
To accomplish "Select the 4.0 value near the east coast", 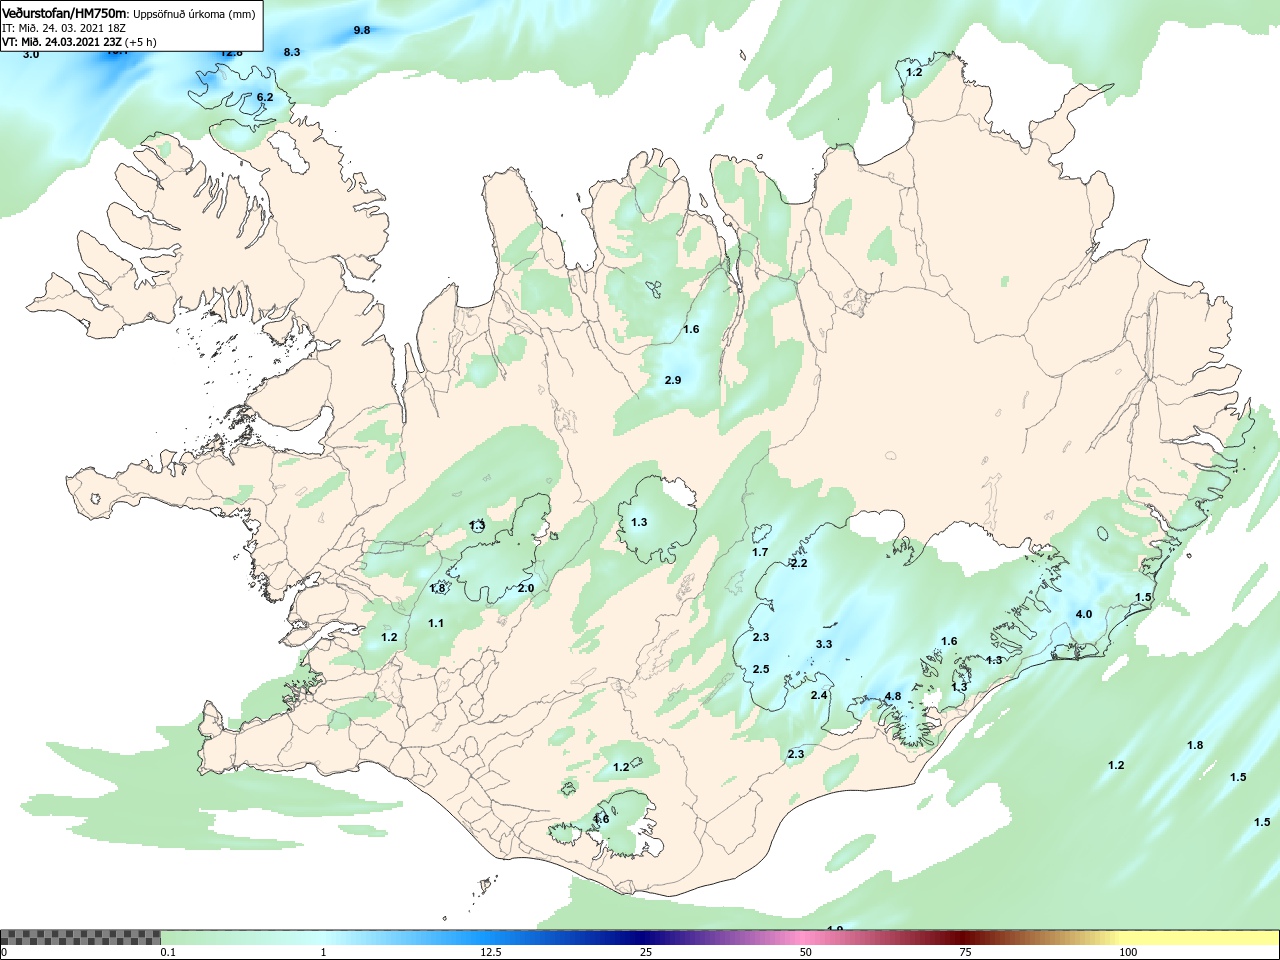I will (x=1084, y=614).
